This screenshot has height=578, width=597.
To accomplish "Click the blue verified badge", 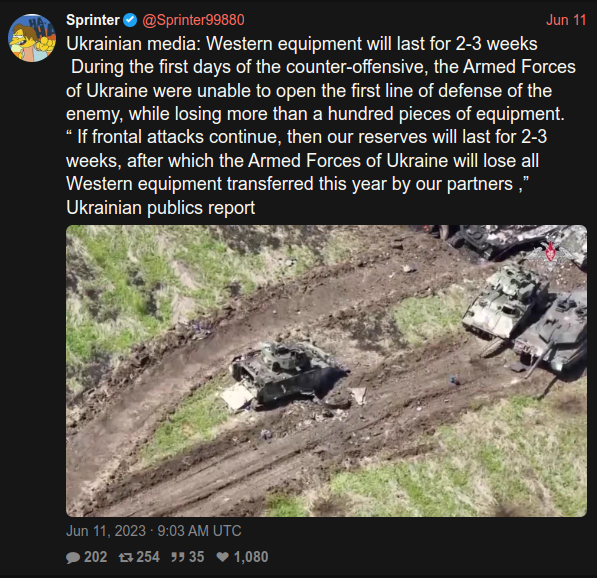I will 130,20.
